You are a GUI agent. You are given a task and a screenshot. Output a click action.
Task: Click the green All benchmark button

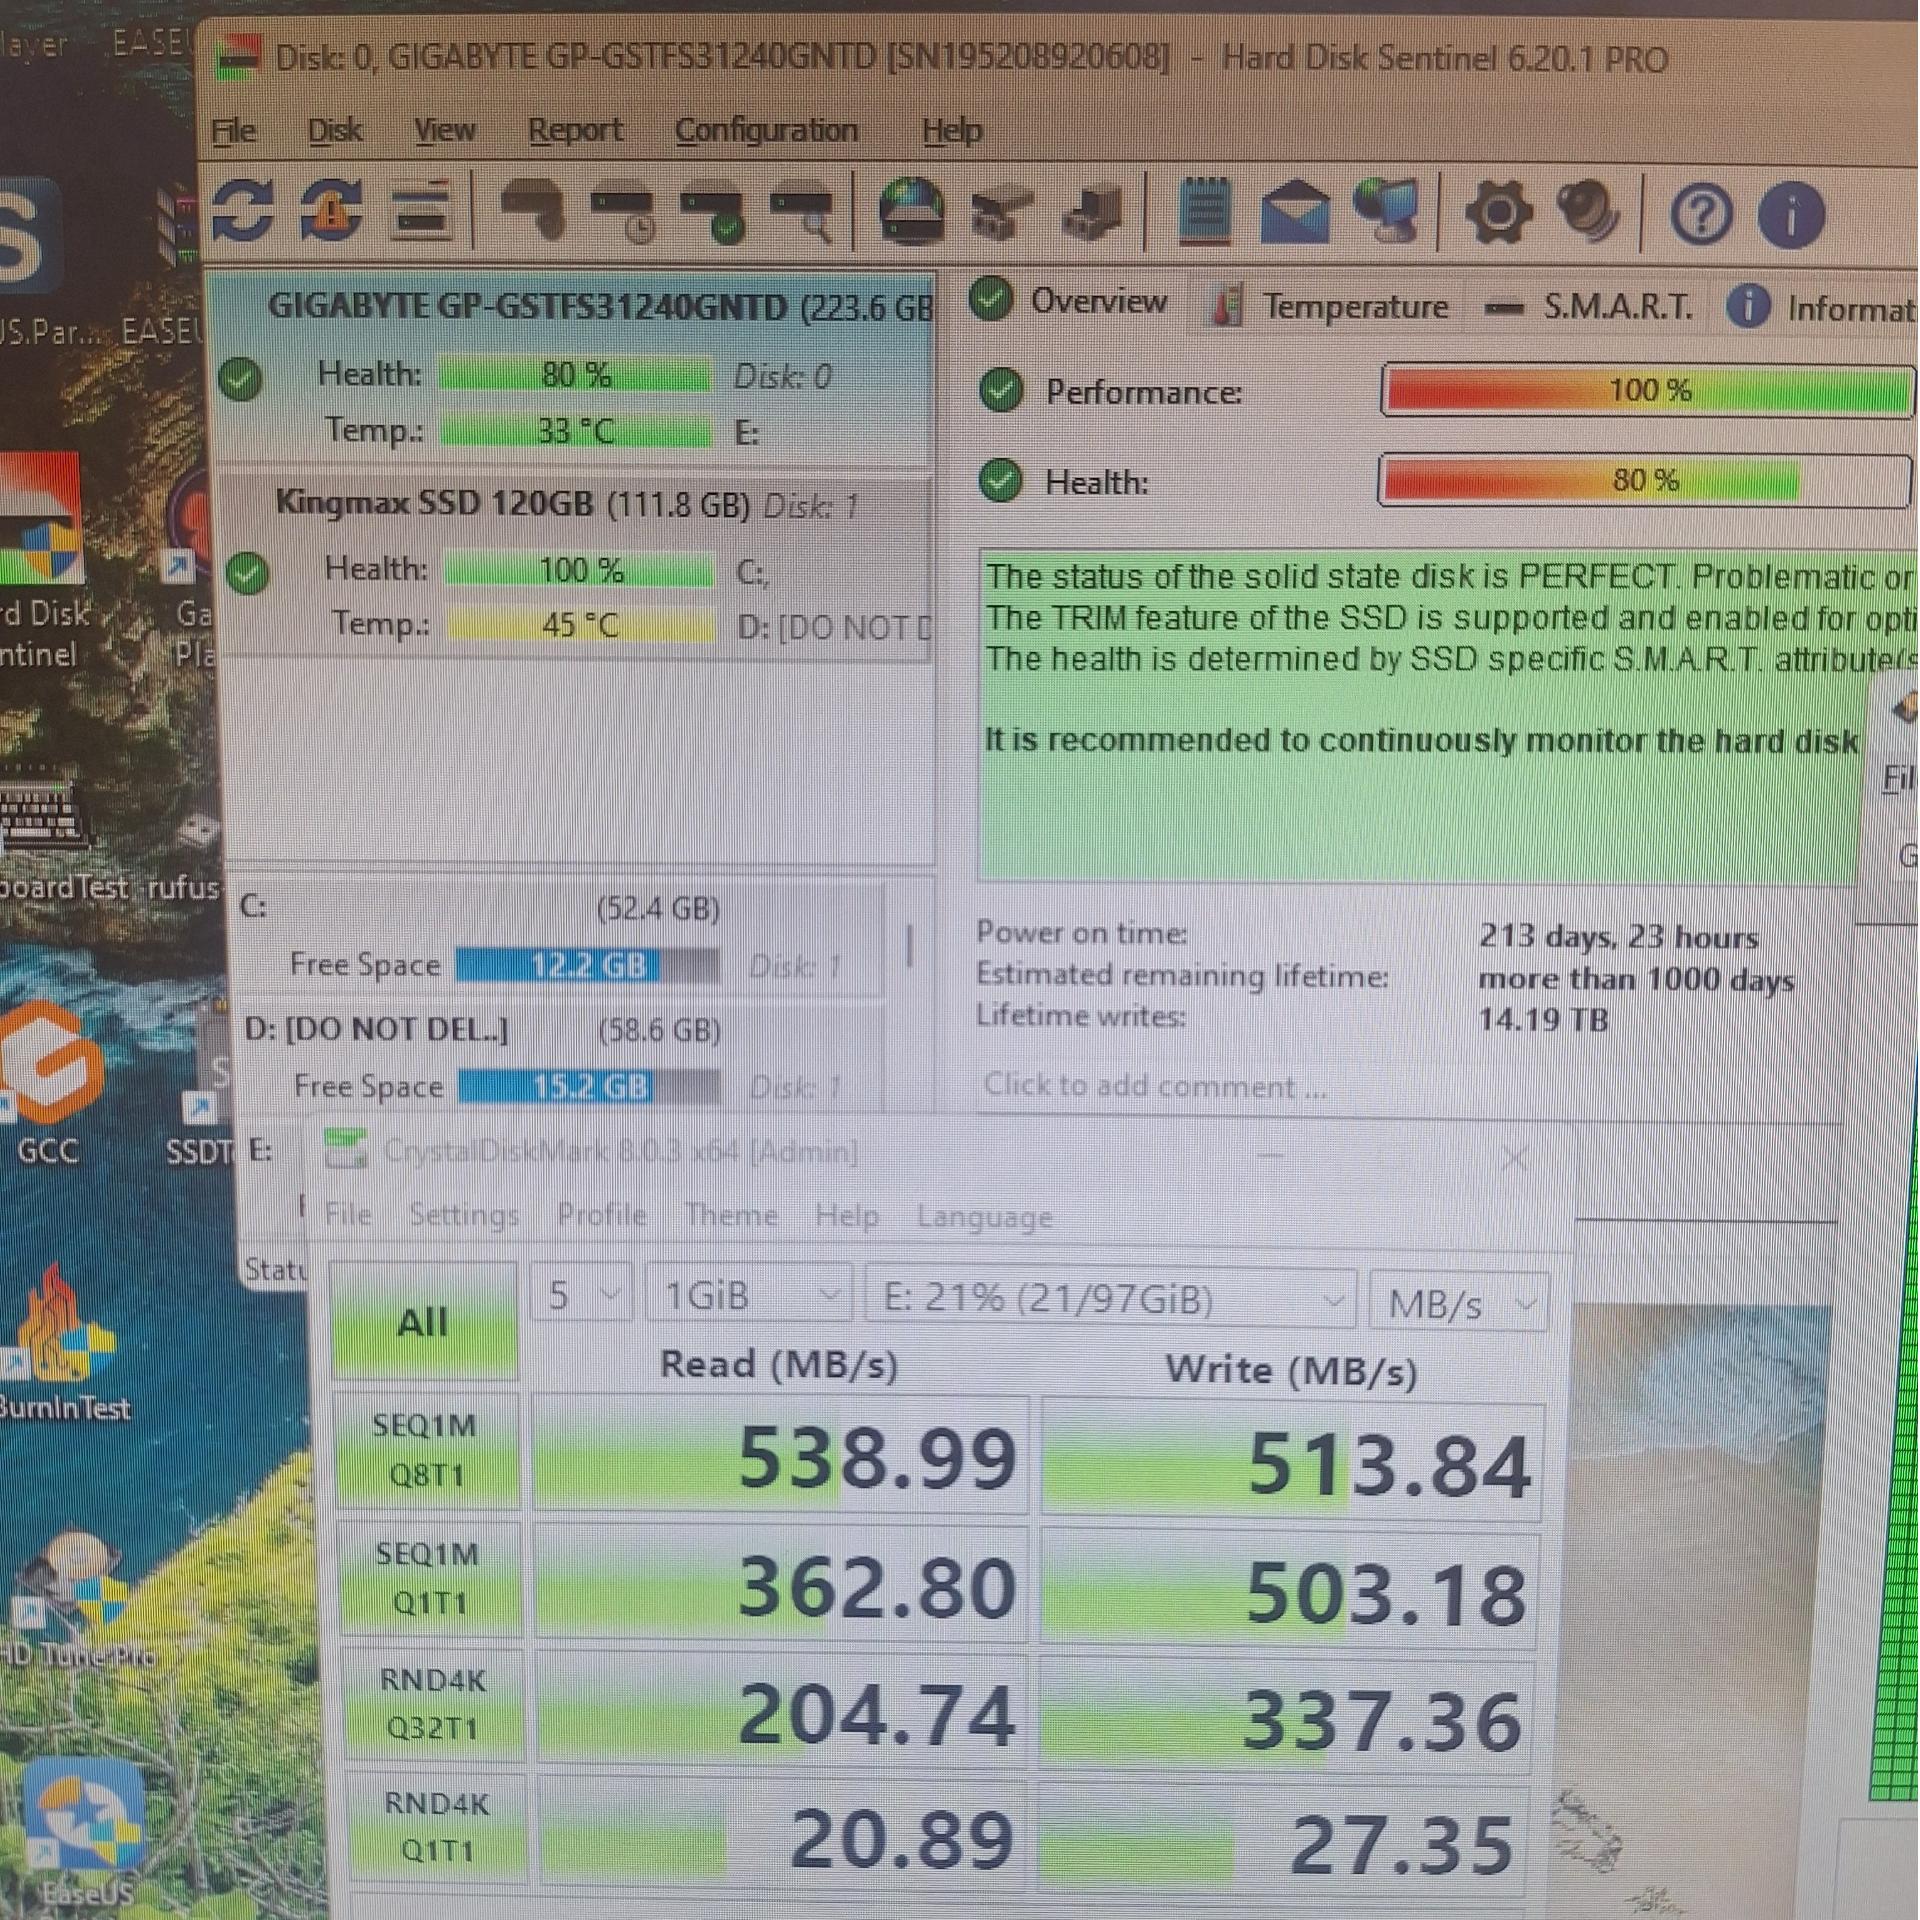click(423, 1321)
